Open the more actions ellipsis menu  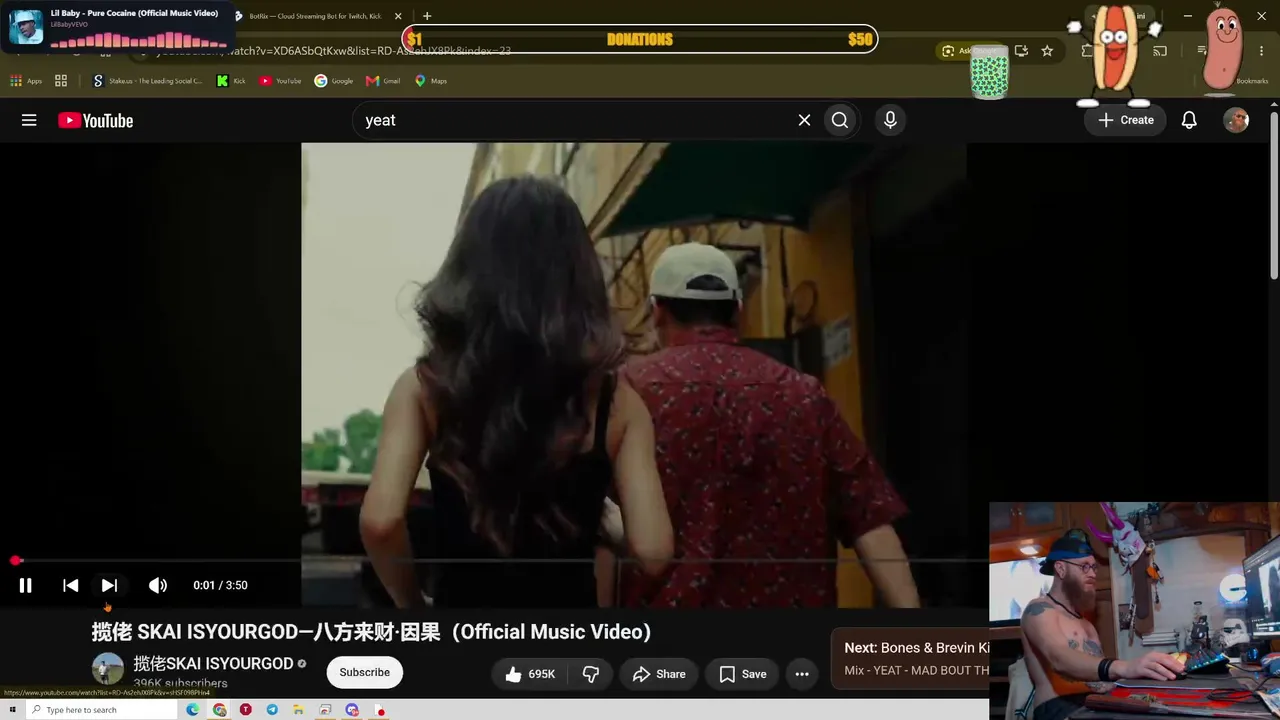click(x=802, y=674)
